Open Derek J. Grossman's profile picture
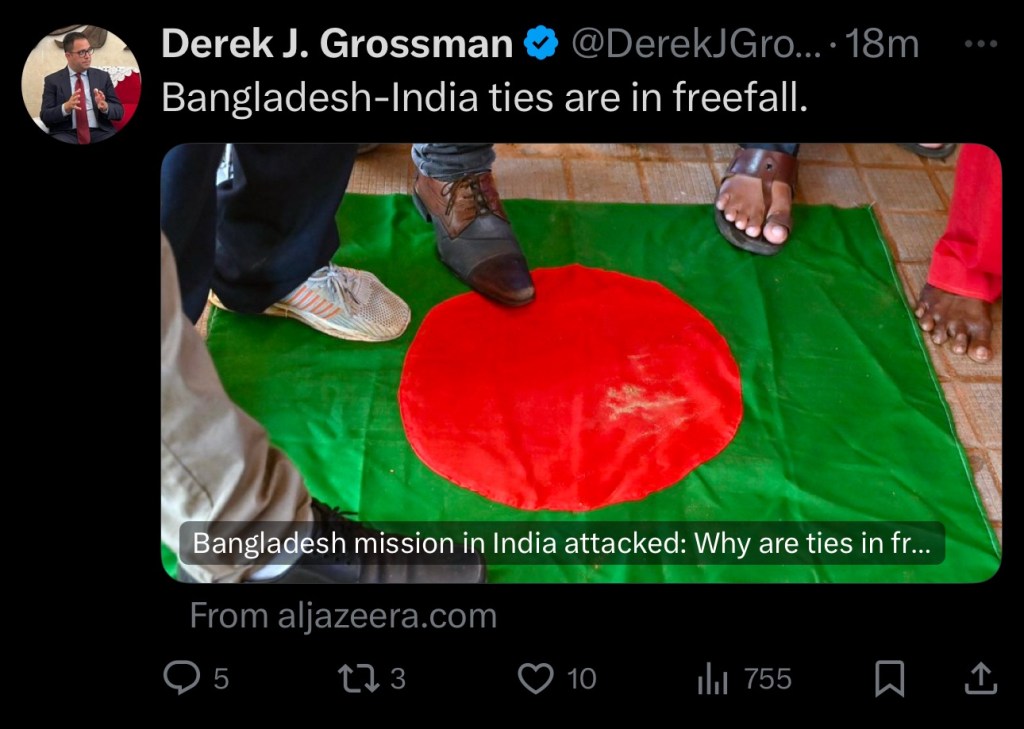This screenshot has width=1024, height=729. click(x=81, y=84)
